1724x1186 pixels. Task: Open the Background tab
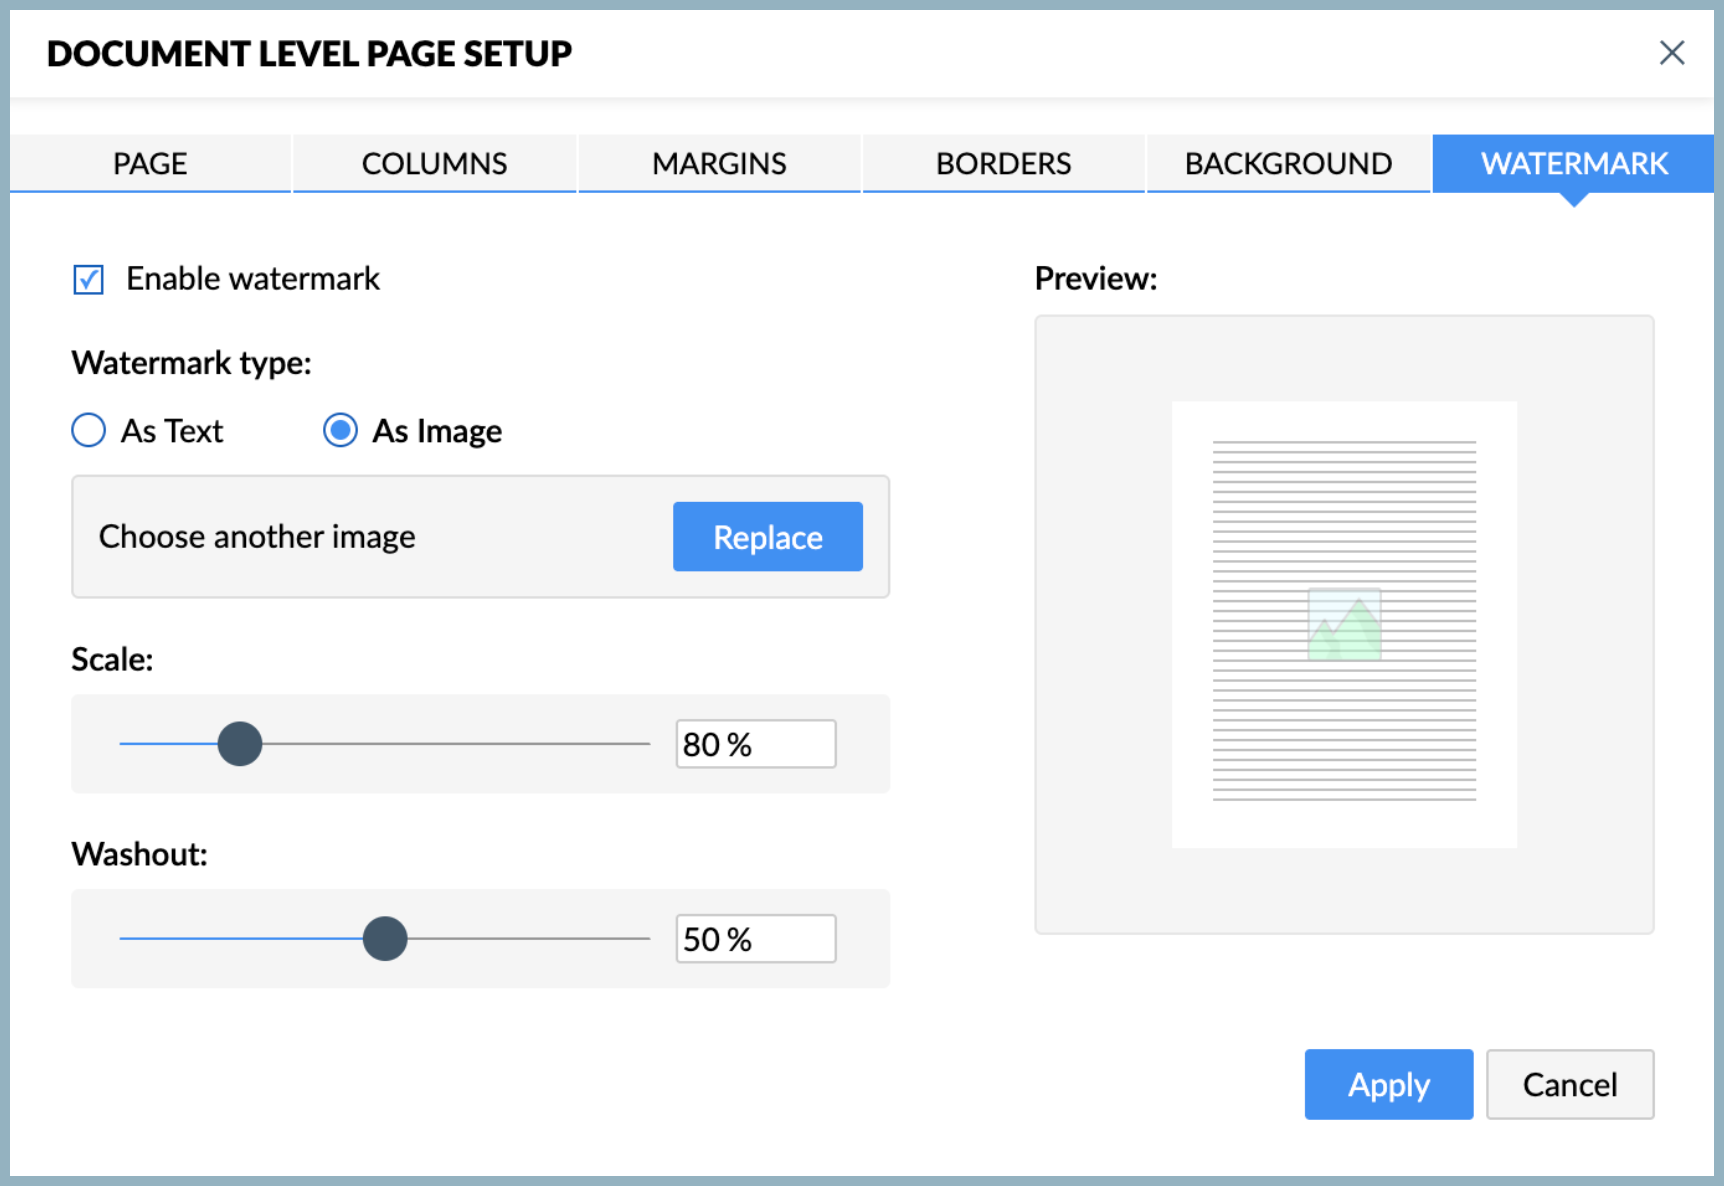click(1288, 163)
